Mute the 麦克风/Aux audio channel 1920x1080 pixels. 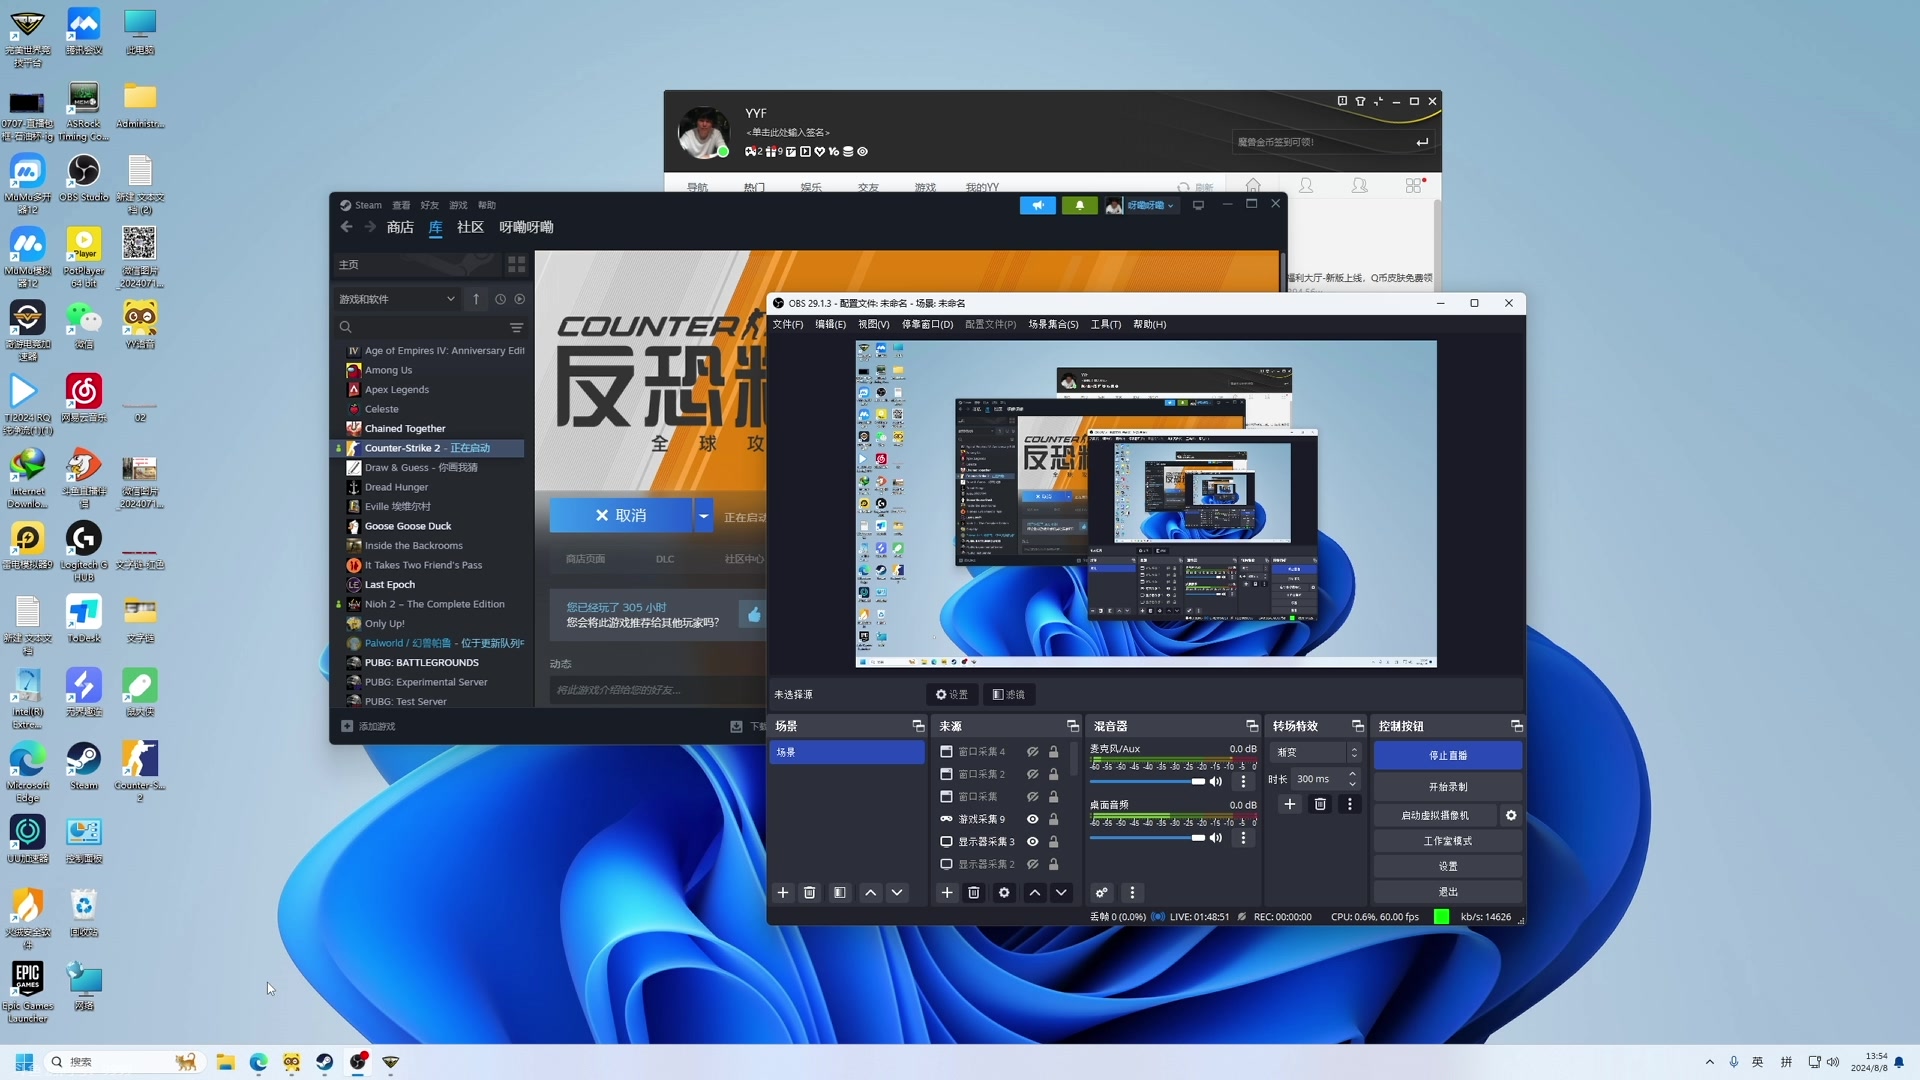click(x=1216, y=782)
